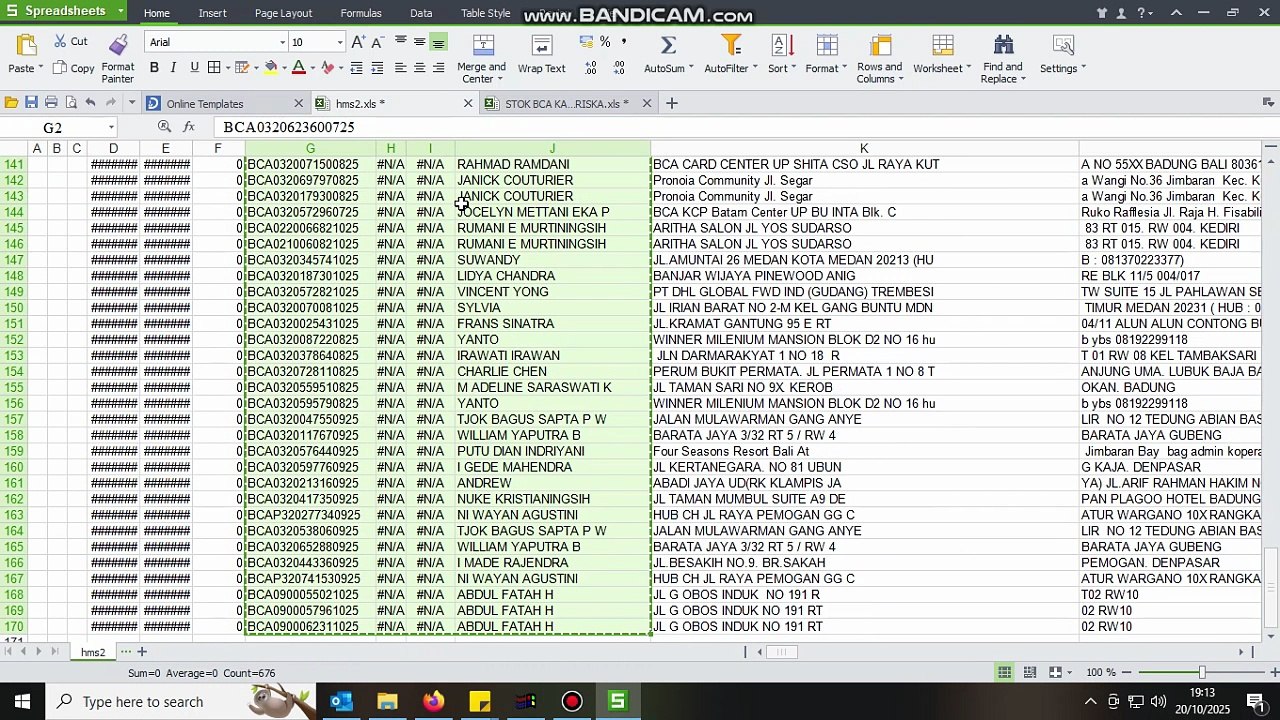Apply the yellow fill color bucket
The width and height of the screenshot is (1280, 720).
(x=270, y=68)
